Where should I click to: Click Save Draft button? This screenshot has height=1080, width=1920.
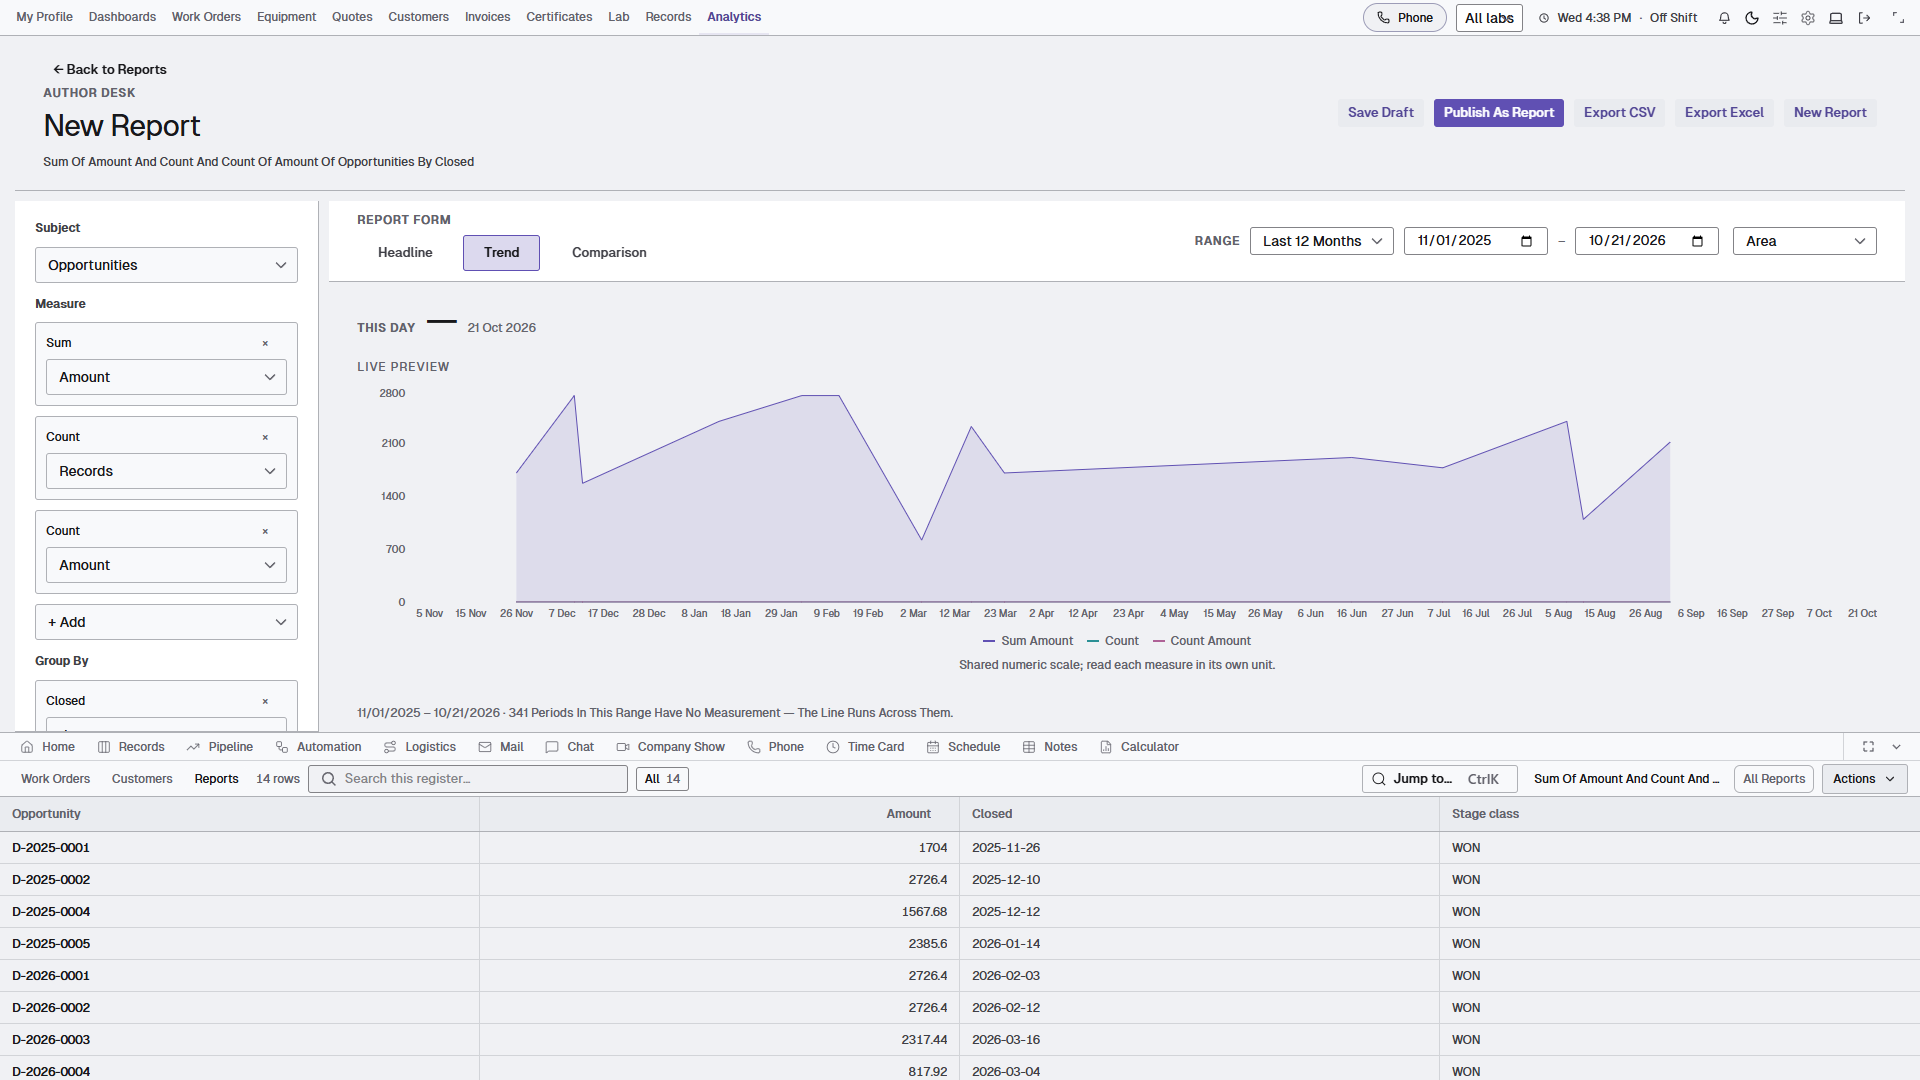pos(1380,113)
